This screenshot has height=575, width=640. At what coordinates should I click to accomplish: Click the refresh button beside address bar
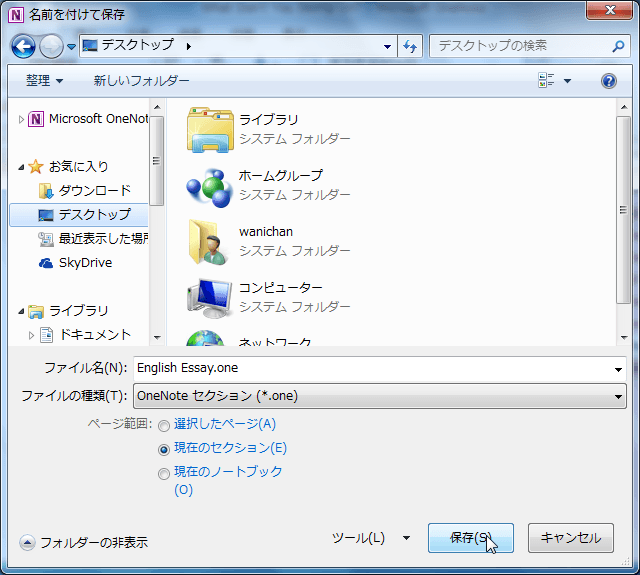coord(410,46)
